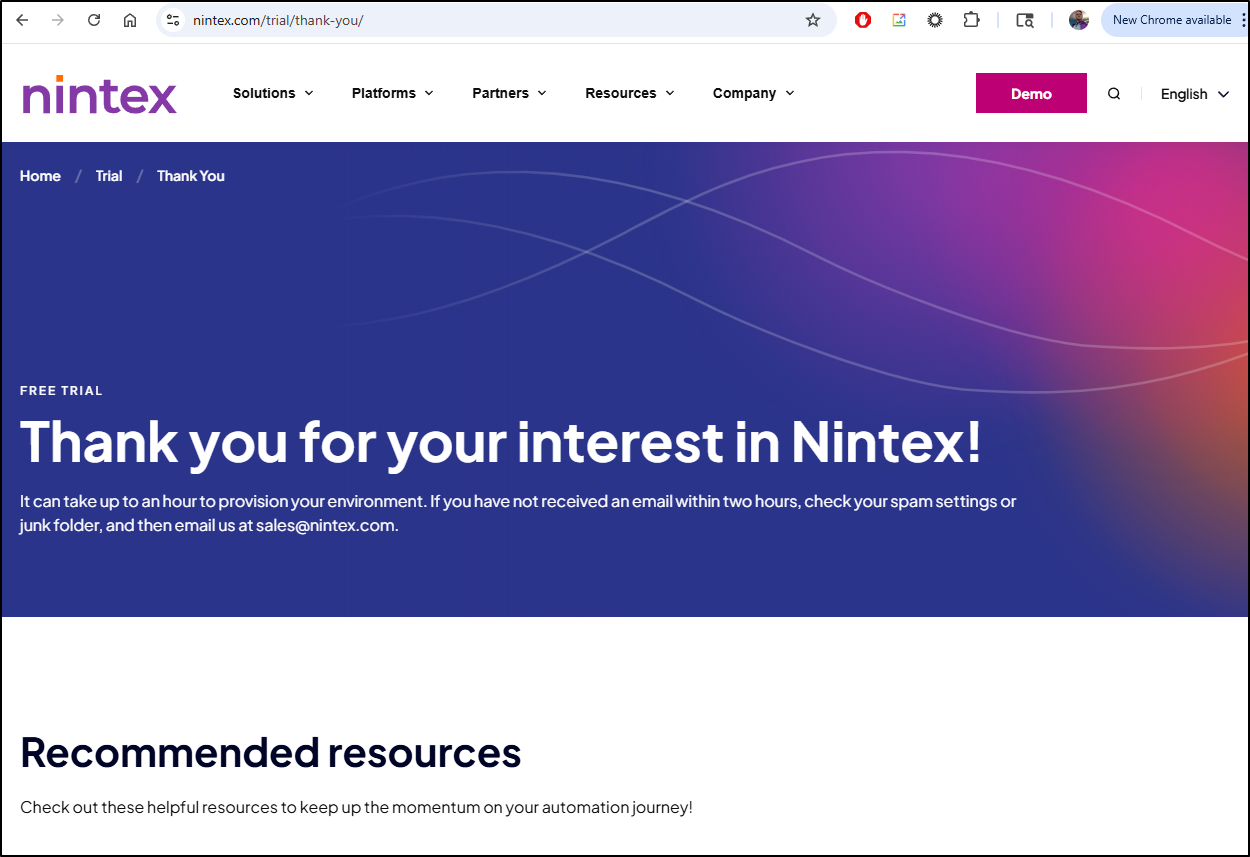Expand the Solutions menu
Viewport: 1250px width, 857px height.
(x=273, y=93)
